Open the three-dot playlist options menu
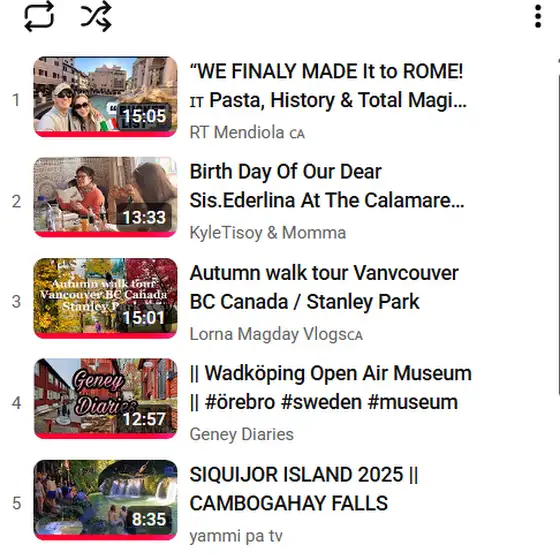The width and height of the screenshot is (560, 560). click(538, 16)
